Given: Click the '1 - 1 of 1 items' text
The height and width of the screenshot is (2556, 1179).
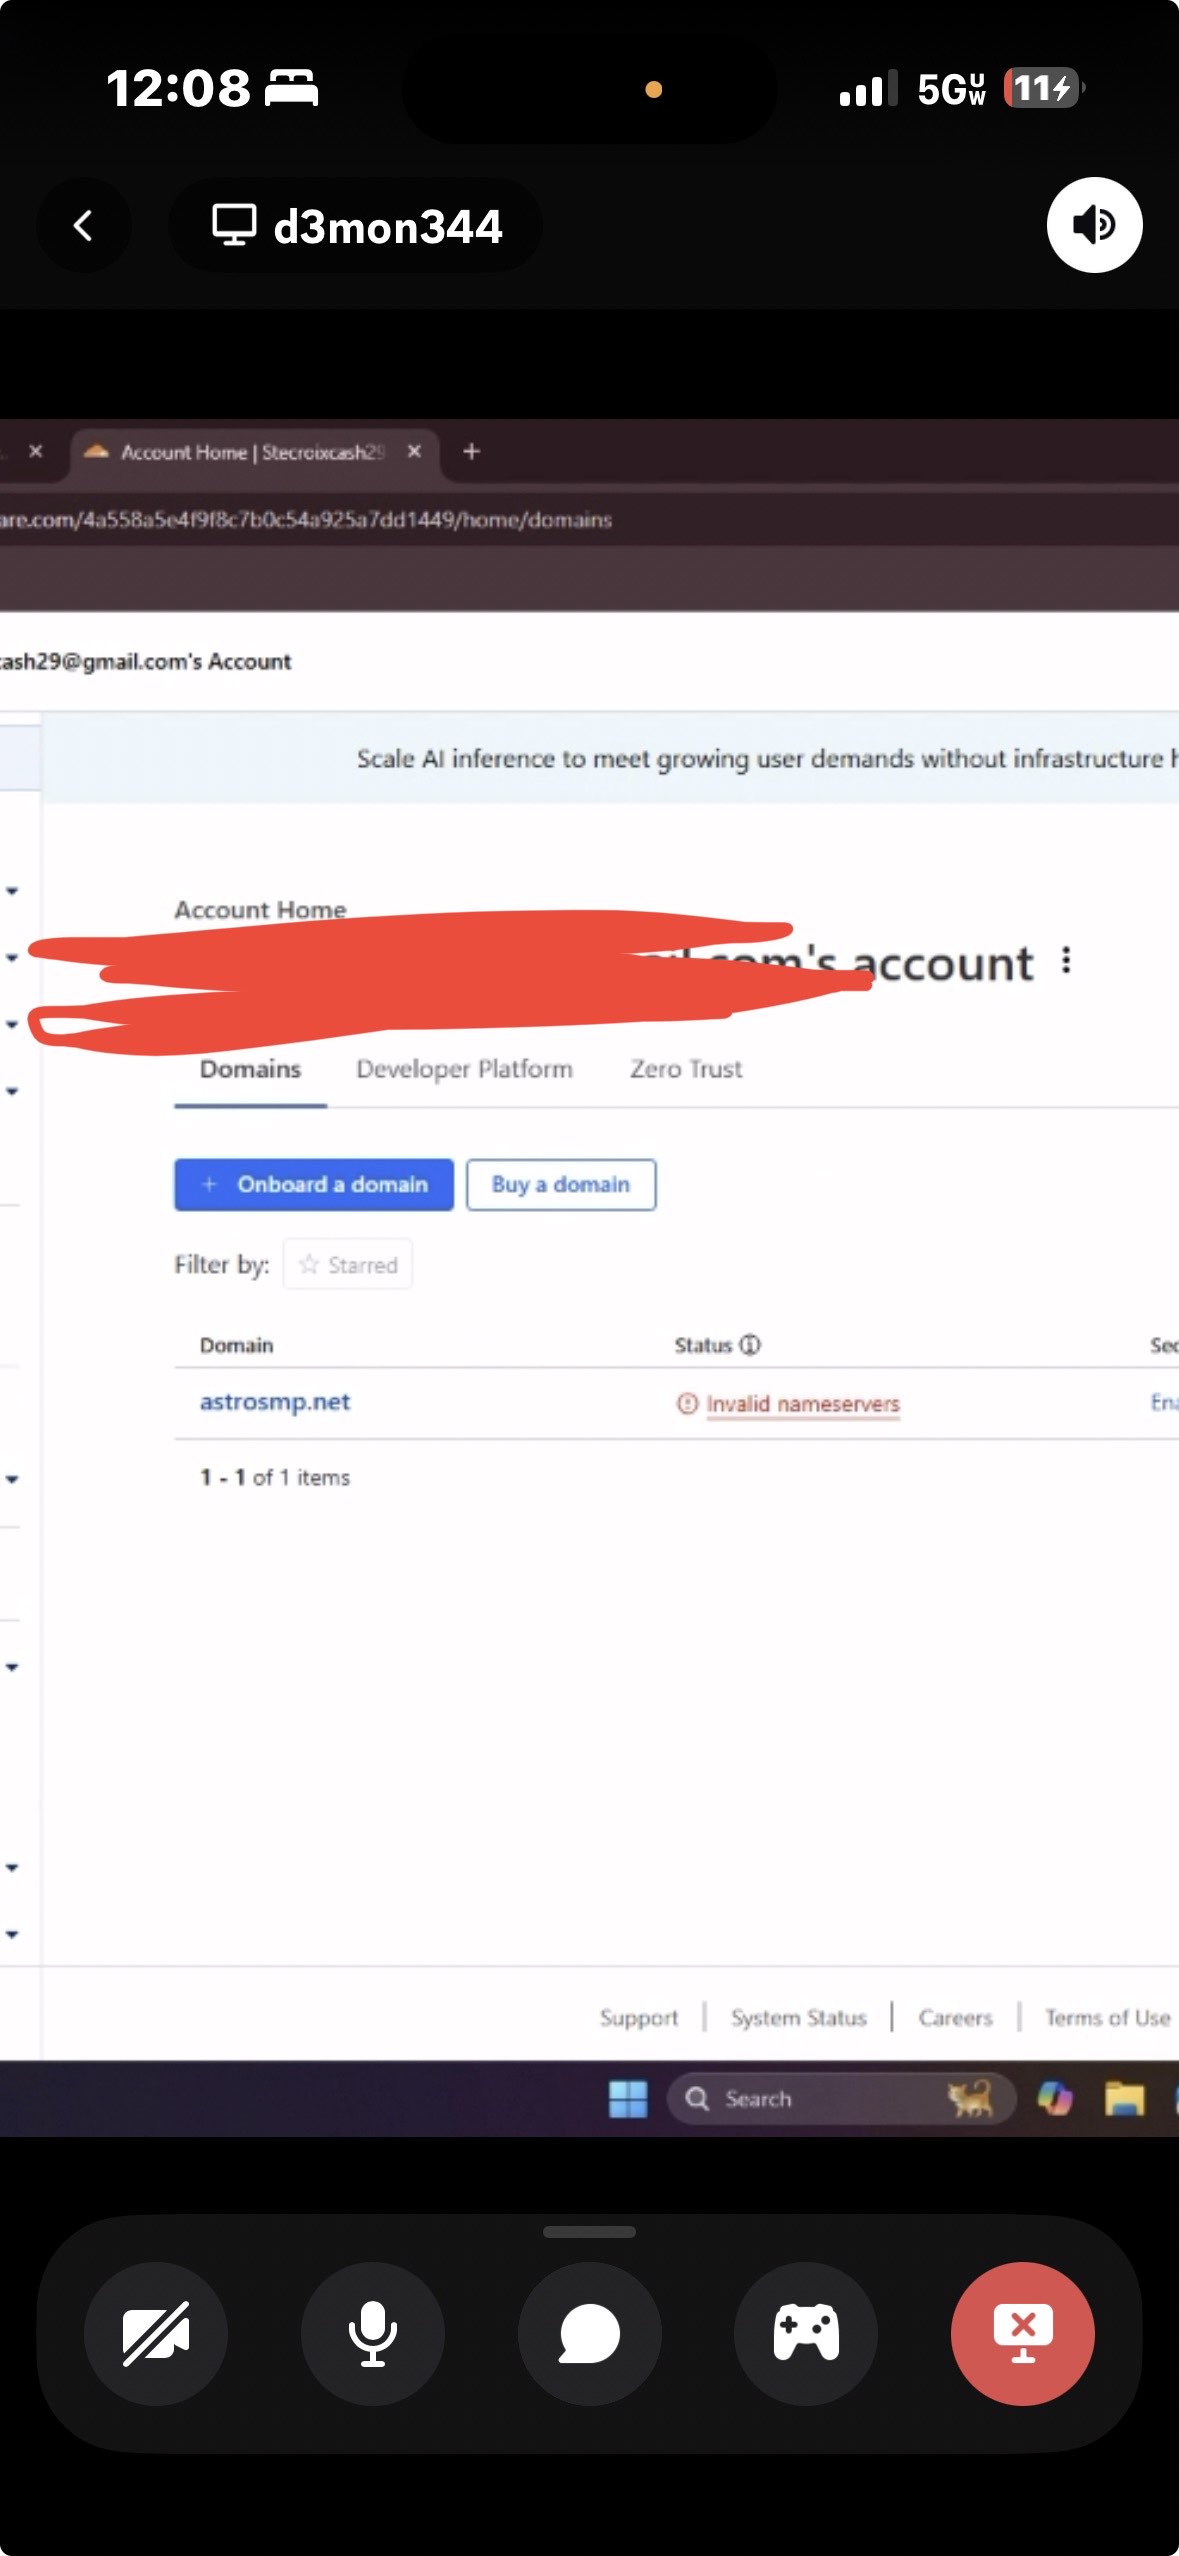Looking at the screenshot, I should click(x=275, y=1477).
